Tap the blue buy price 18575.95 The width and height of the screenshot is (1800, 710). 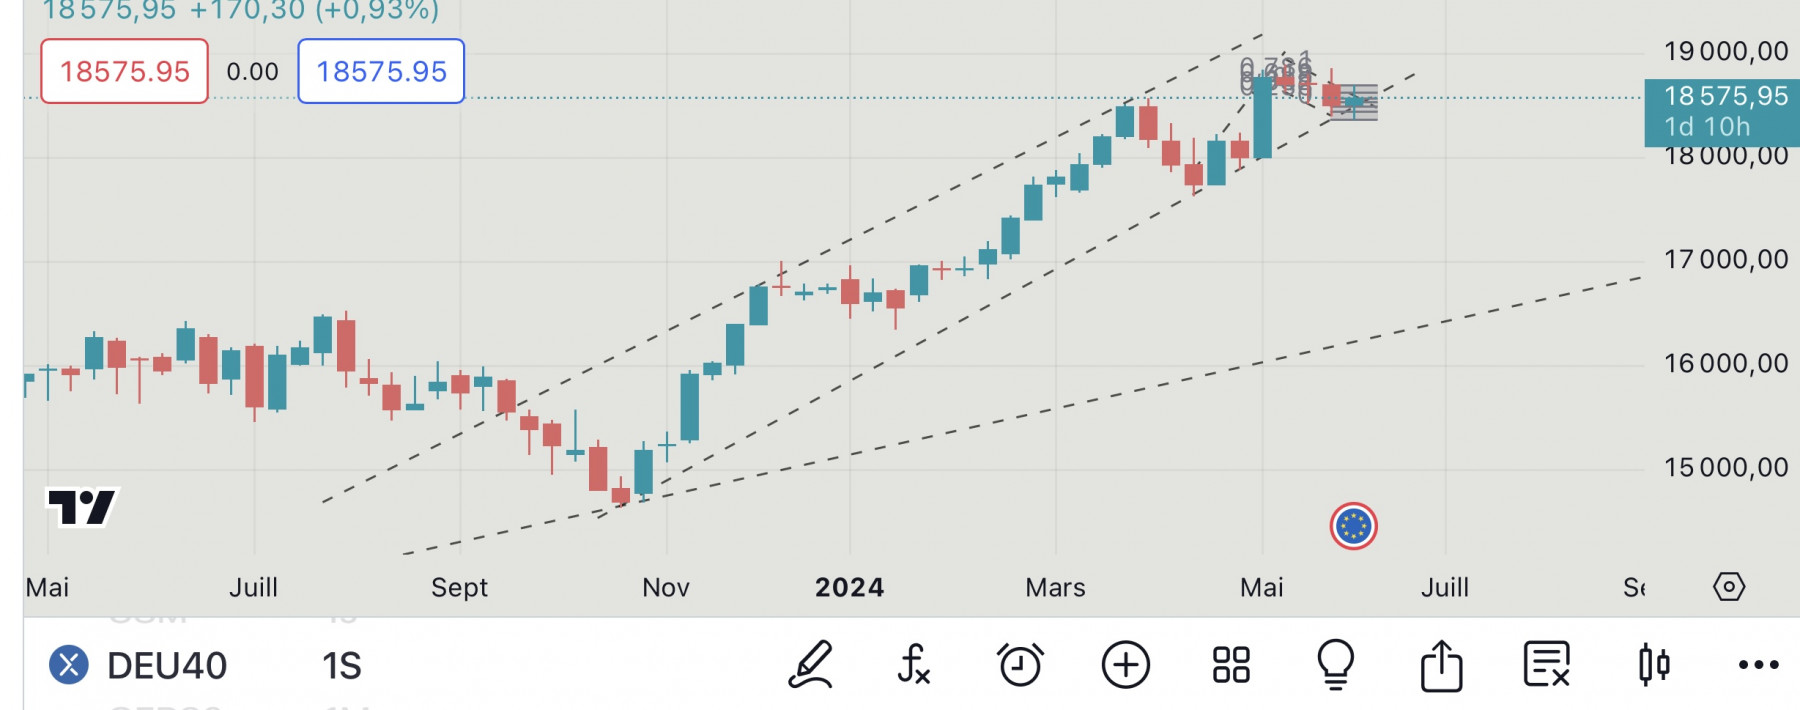pyautogui.click(x=381, y=71)
